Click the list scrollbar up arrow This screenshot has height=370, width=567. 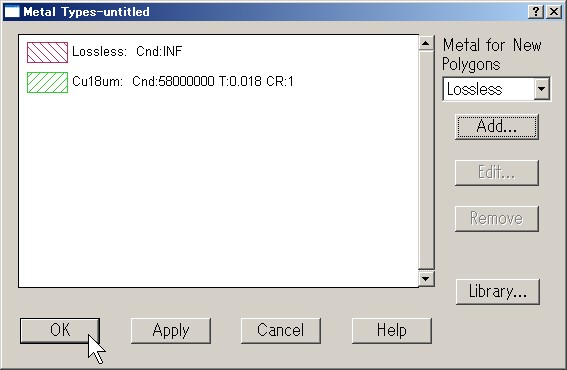coord(426,43)
